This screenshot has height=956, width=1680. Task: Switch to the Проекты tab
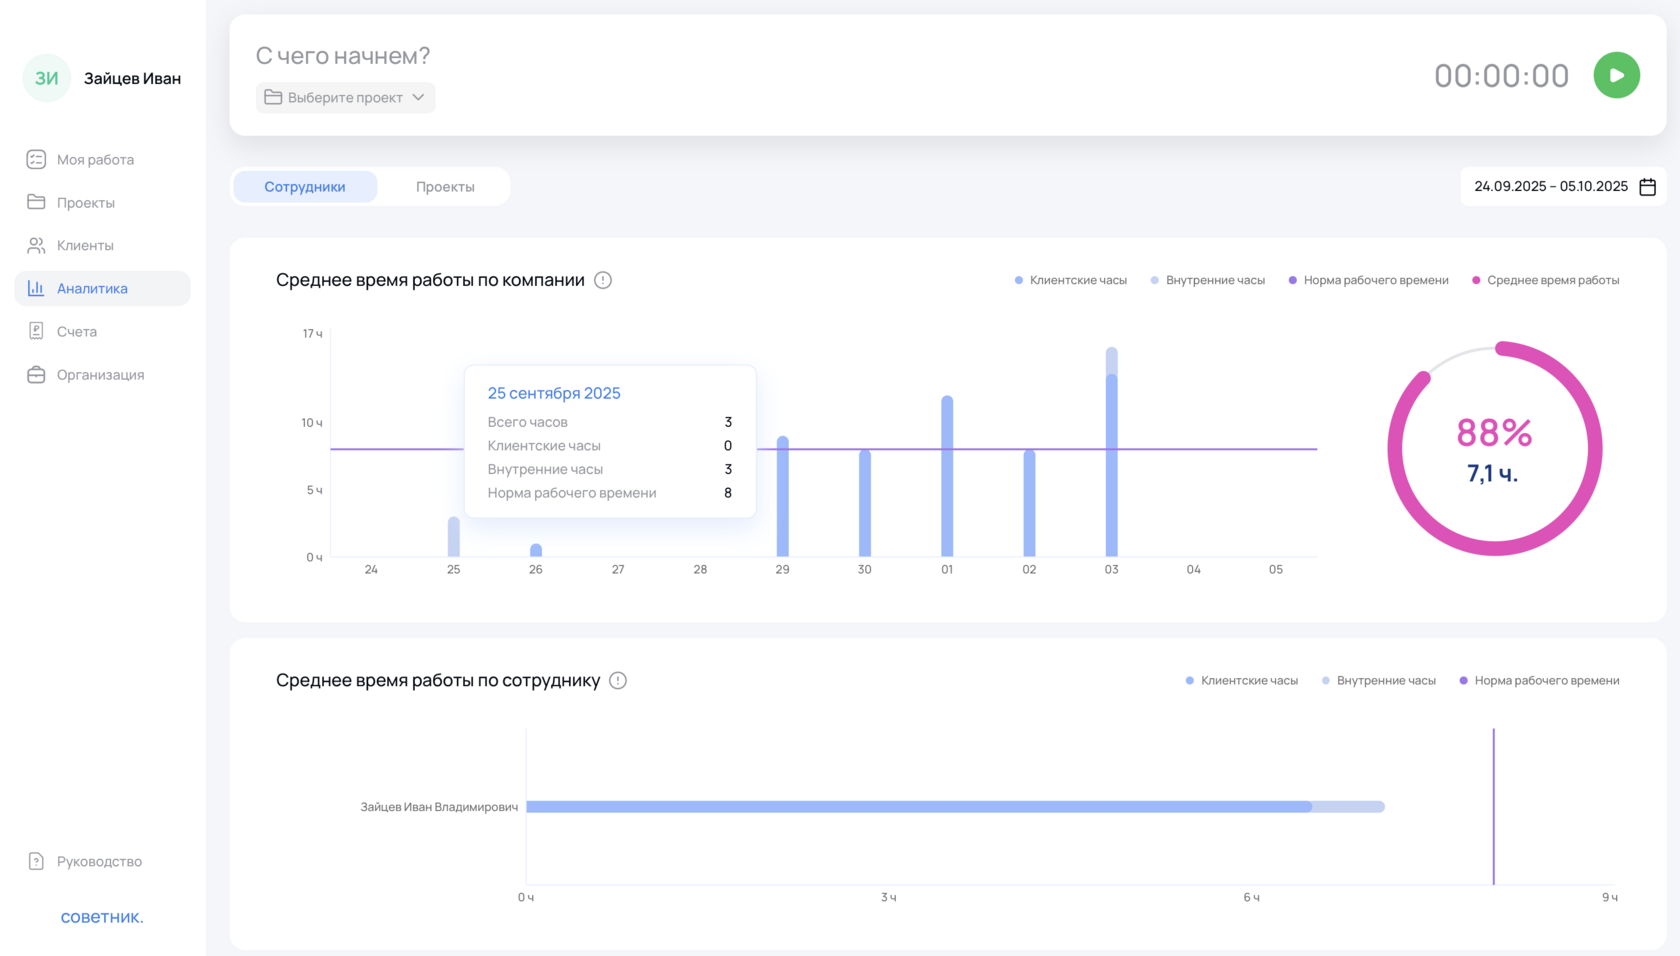[445, 187]
